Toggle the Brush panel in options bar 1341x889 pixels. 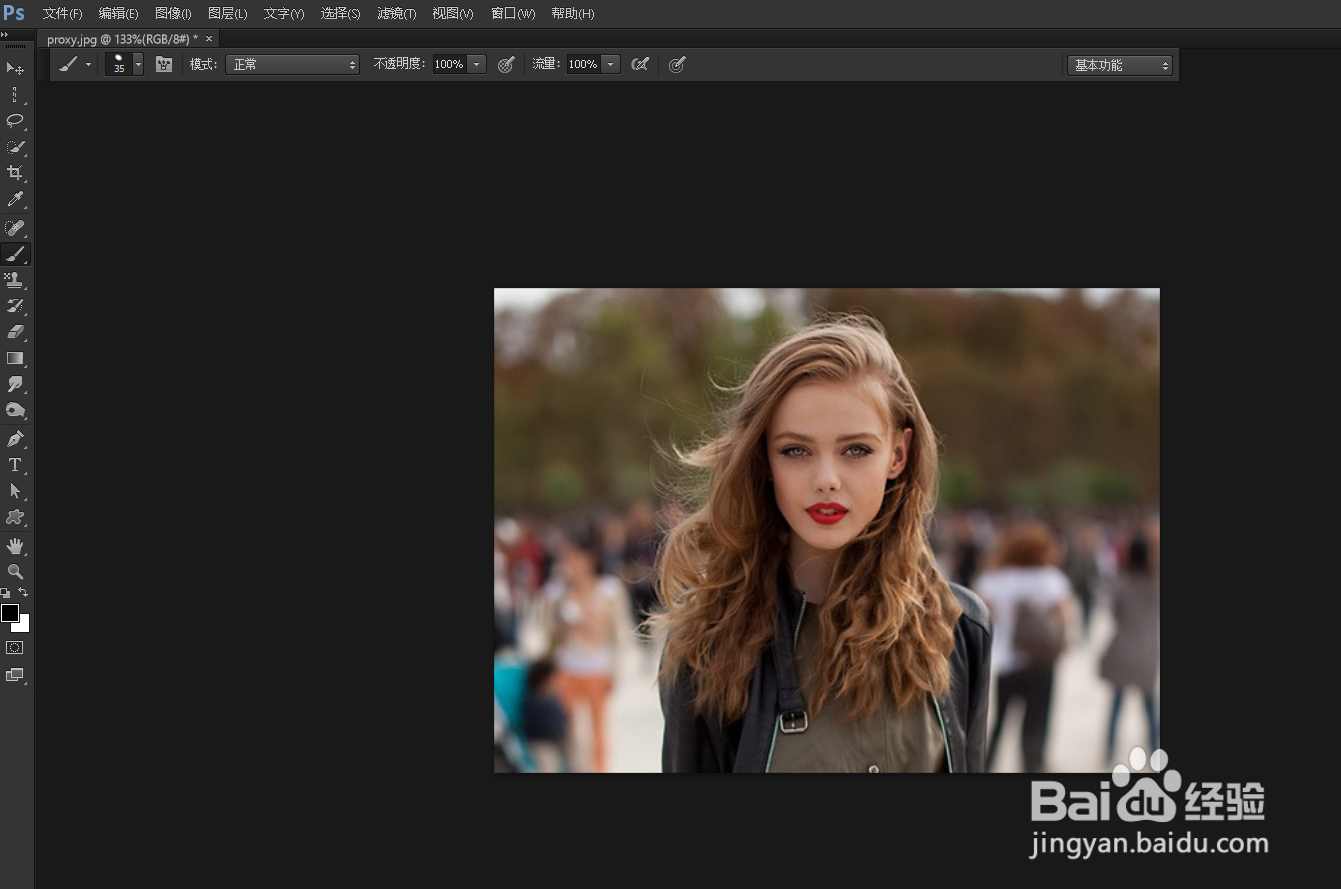(x=163, y=64)
